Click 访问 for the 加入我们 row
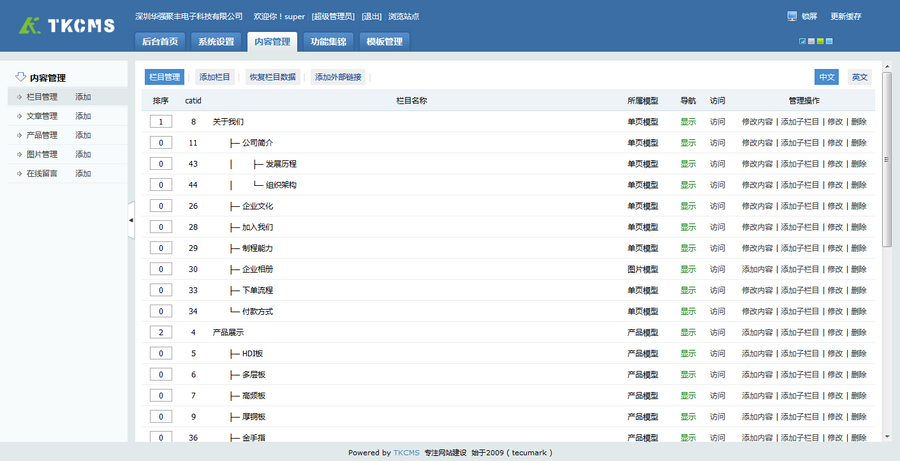 [717, 227]
